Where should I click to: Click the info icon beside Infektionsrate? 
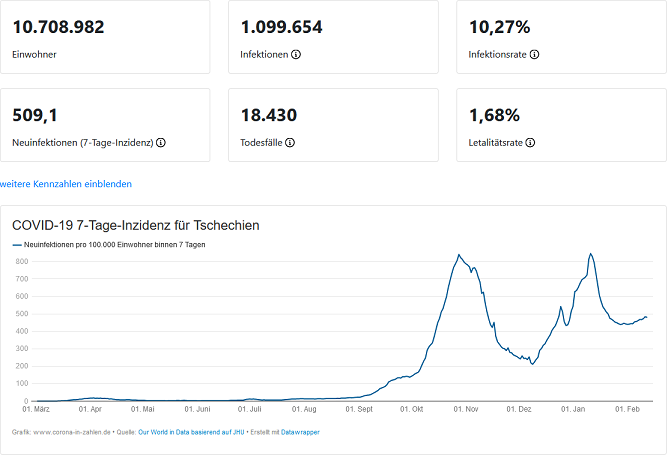click(x=535, y=54)
